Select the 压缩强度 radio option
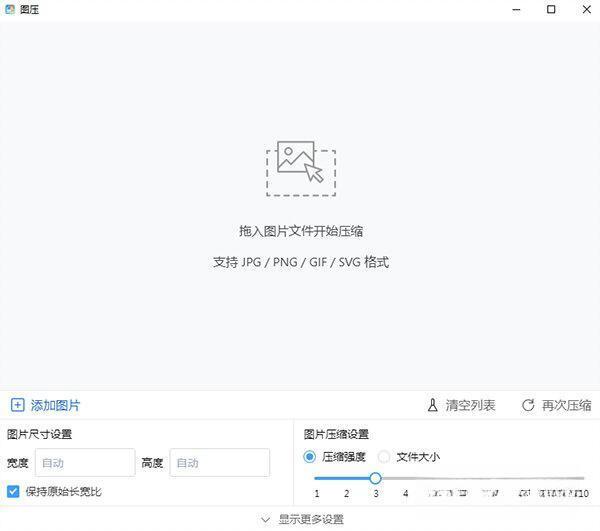 tap(310, 456)
